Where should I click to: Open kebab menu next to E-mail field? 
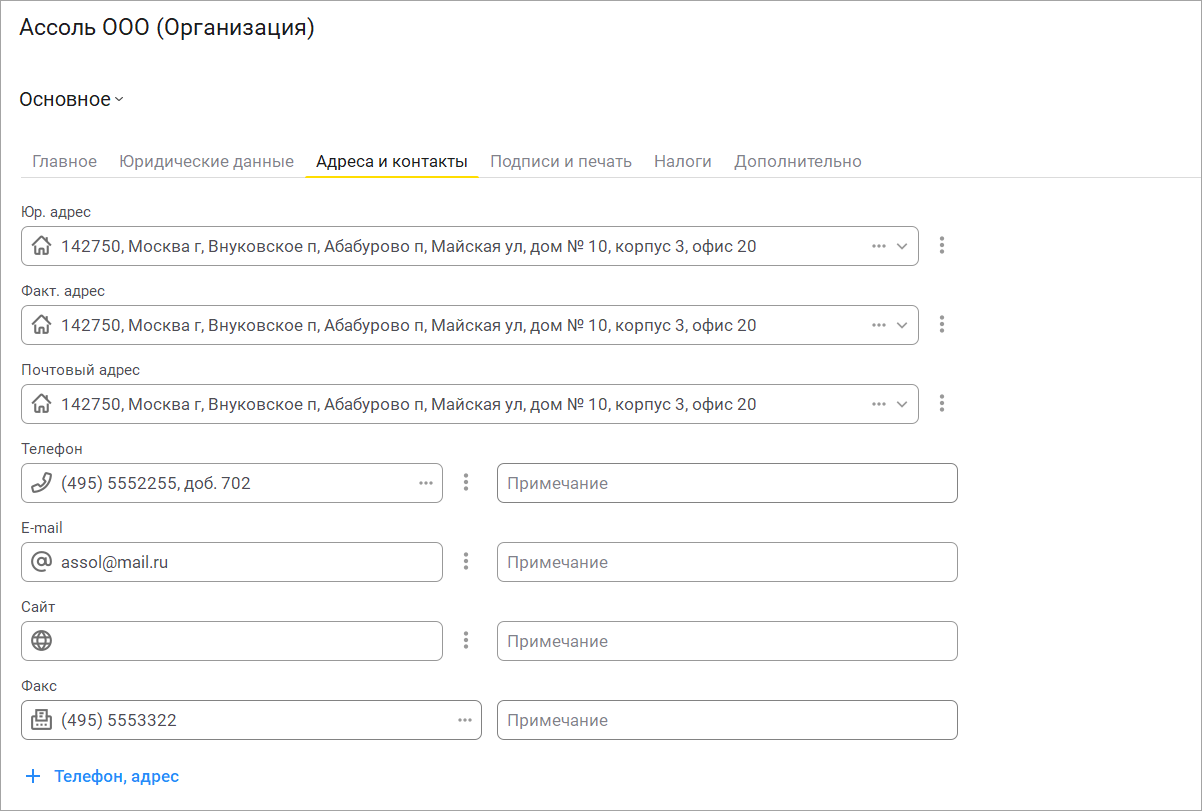tap(466, 562)
